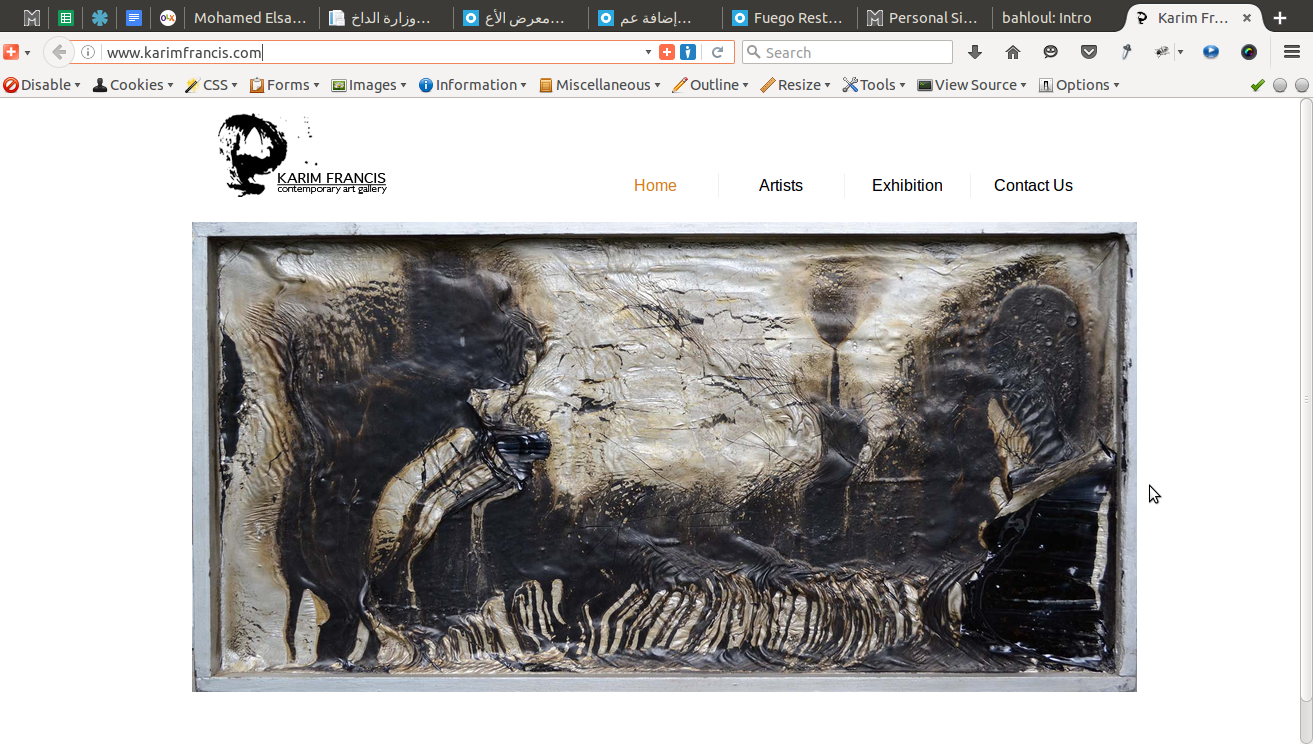This screenshot has width=1313, height=744.
Task: Open the Options developer menu
Action: 1080,85
